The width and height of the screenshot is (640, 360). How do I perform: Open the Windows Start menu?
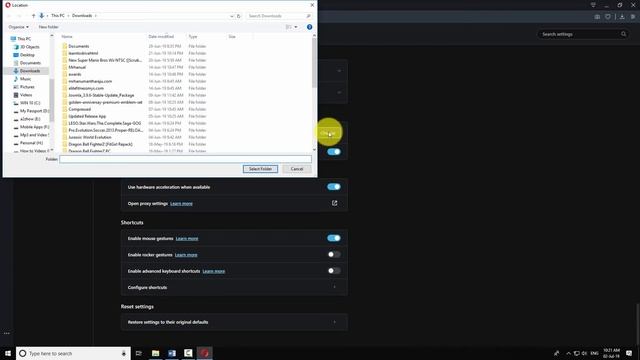click(x=8, y=353)
